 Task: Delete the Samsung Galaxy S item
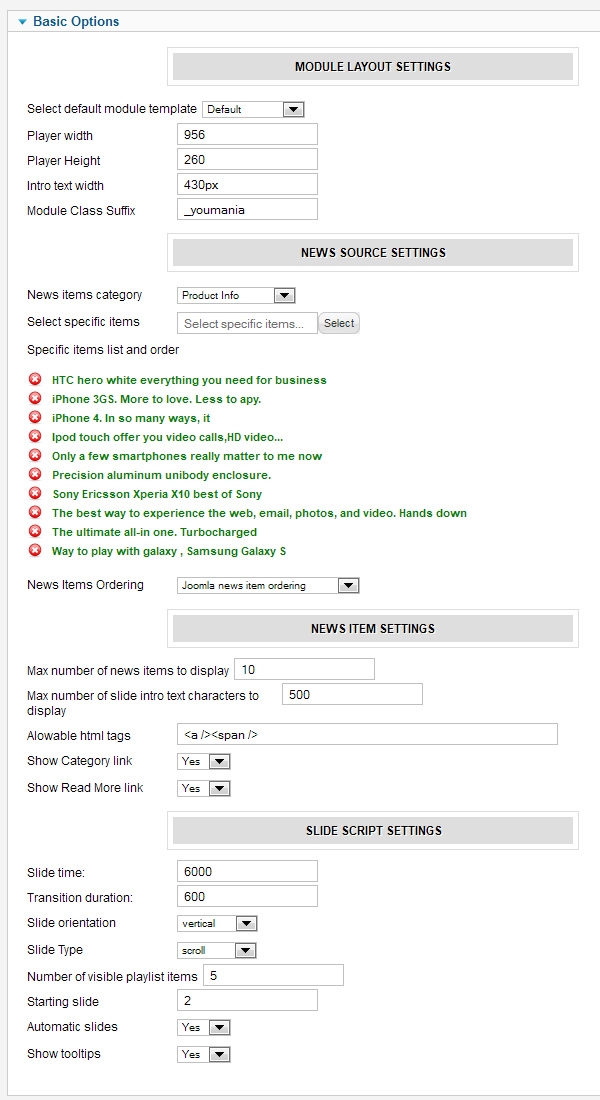(35, 551)
